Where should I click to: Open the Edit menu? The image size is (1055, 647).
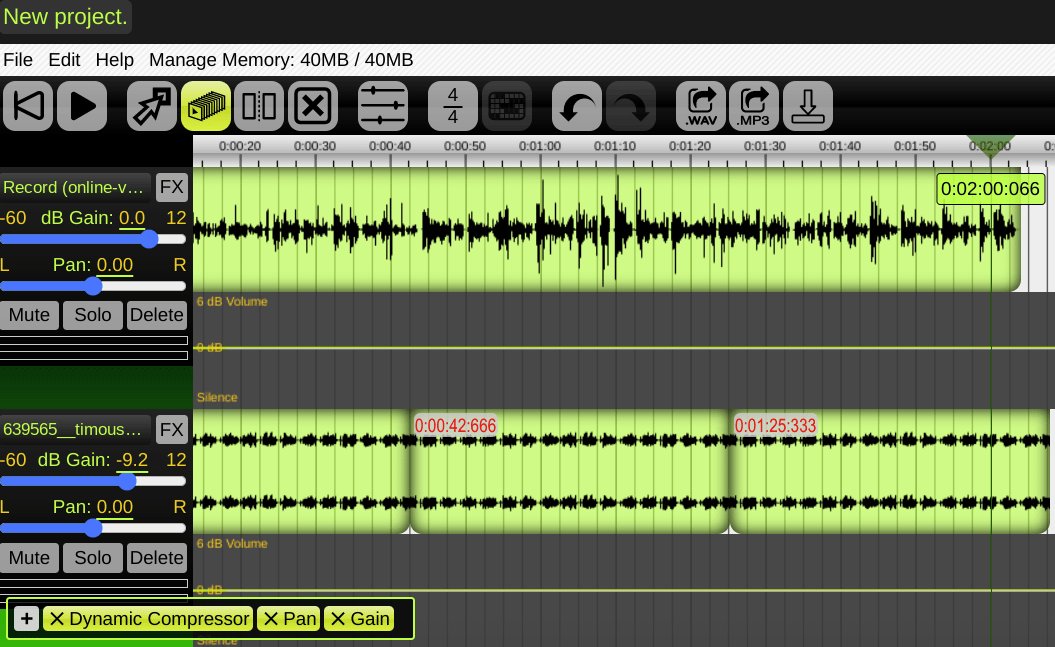(x=64, y=60)
